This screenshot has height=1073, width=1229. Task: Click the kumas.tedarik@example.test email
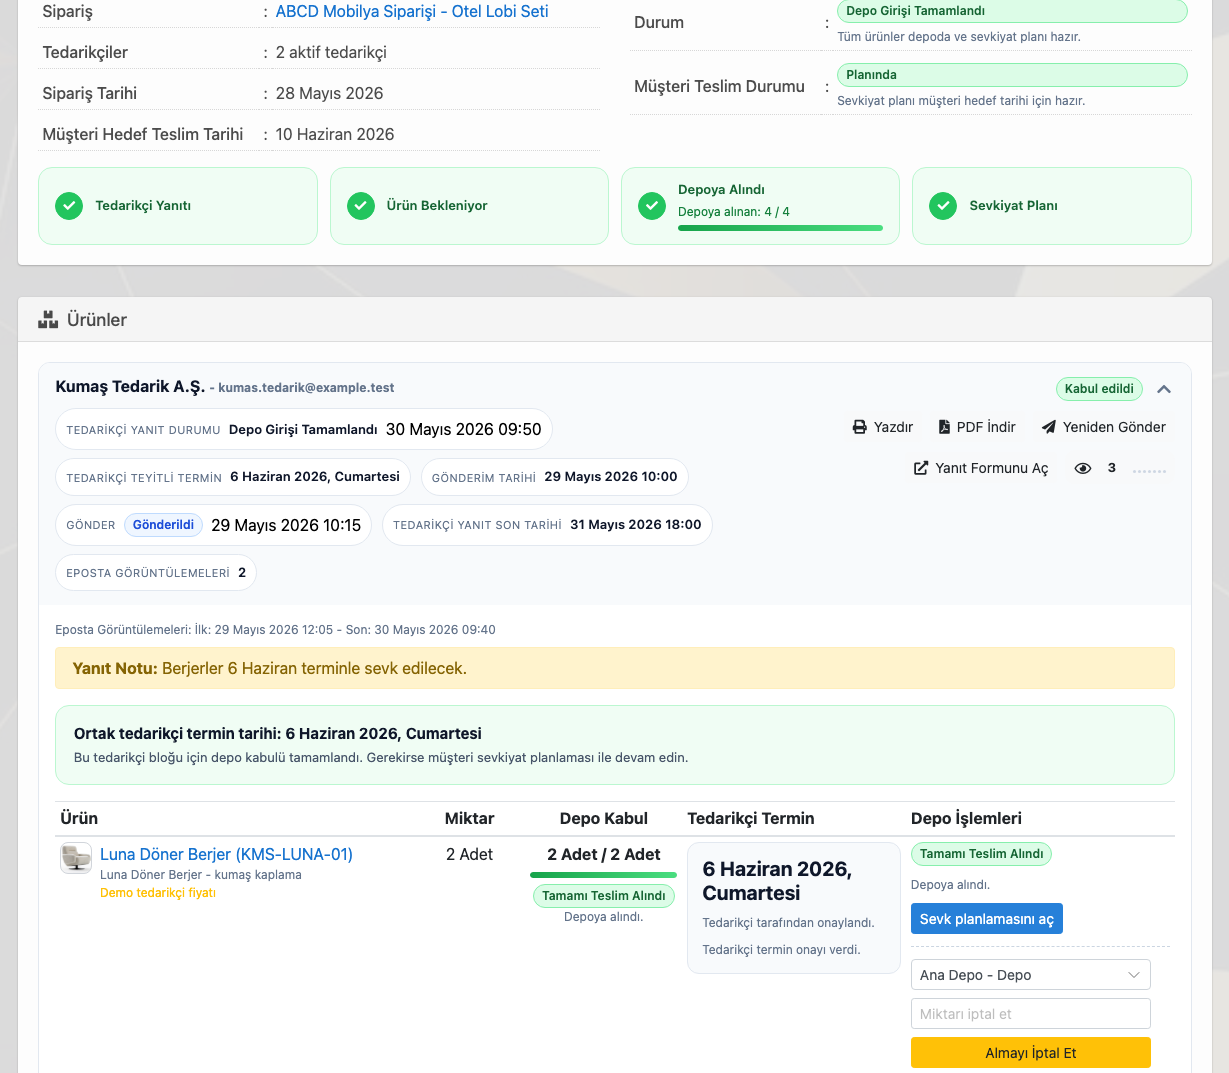(306, 388)
